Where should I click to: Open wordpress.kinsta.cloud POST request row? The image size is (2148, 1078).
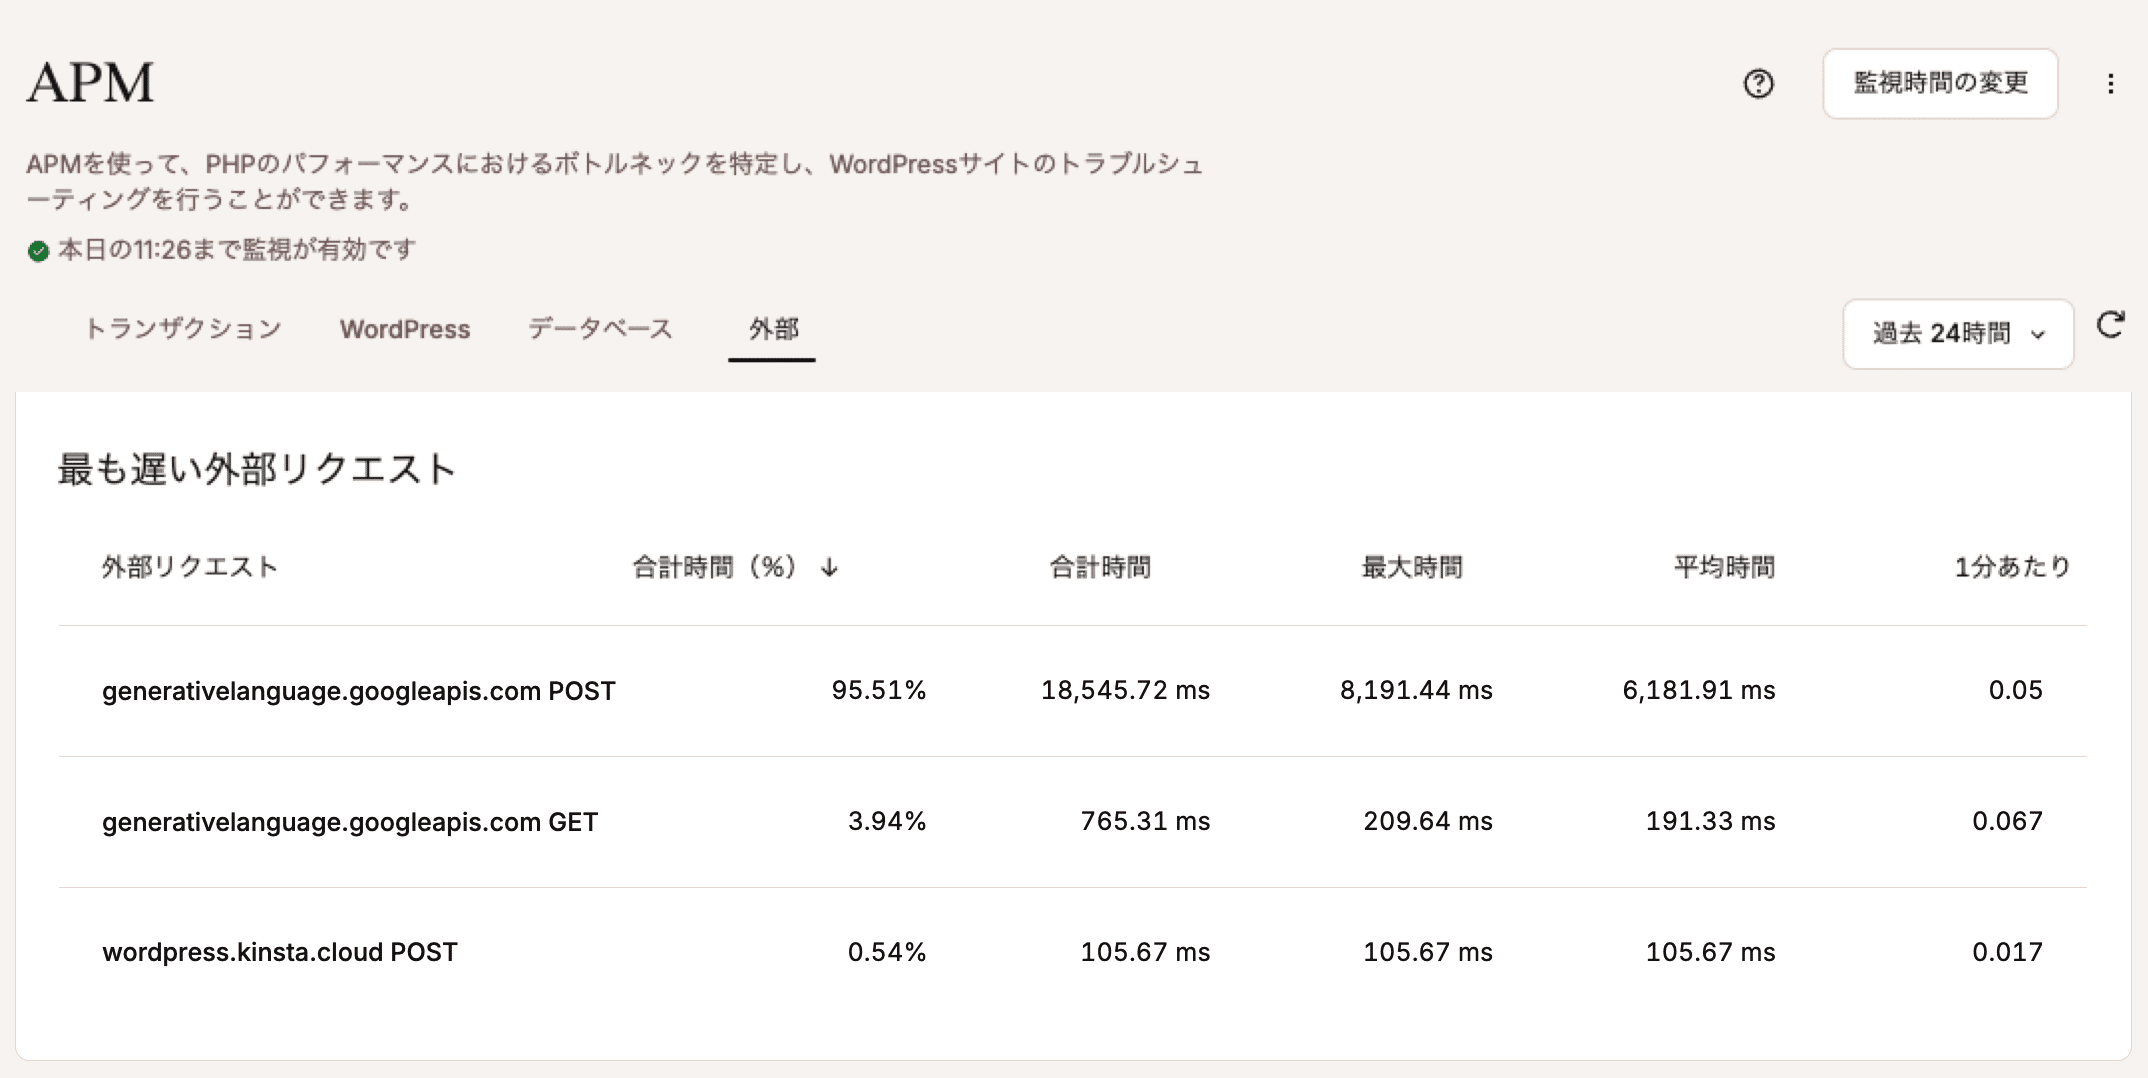1073,952
